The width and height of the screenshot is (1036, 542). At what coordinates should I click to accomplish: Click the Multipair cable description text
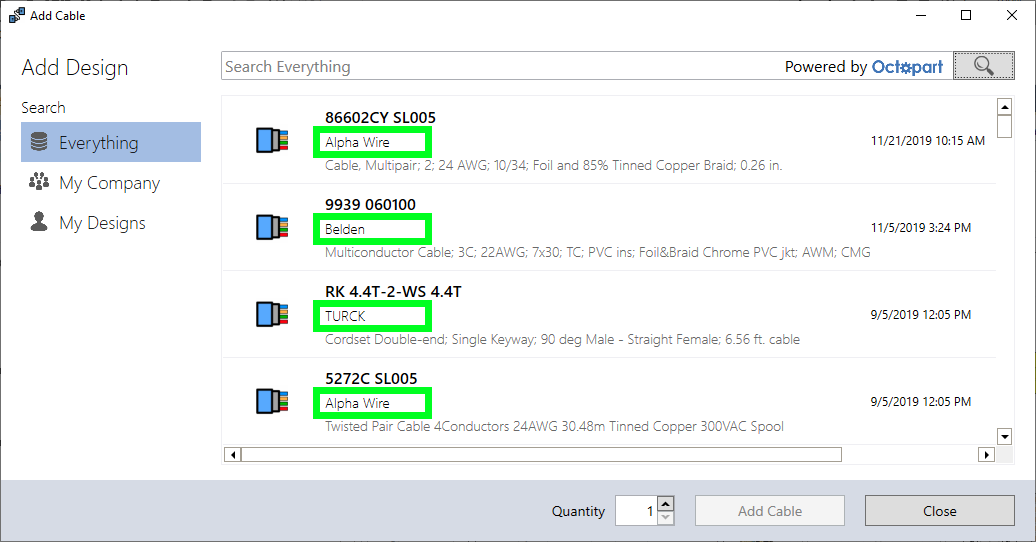pos(554,165)
